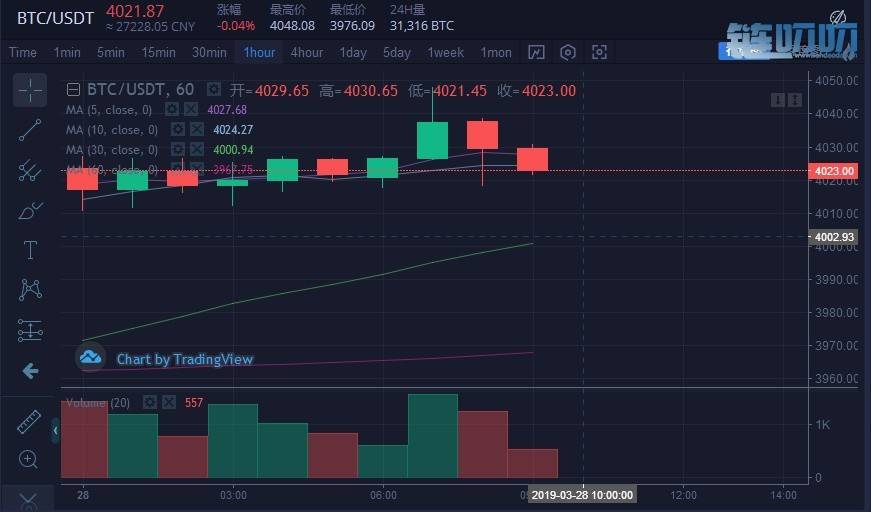Click the 03:00 time axis label
Viewport: 871px width, 512px height.
tap(233, 495)
